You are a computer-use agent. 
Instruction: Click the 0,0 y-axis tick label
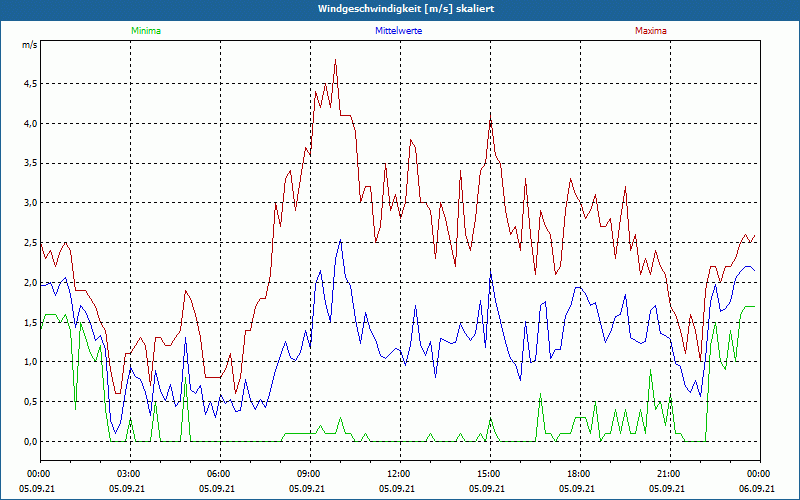pyautogui.click(x=30, y=442)
